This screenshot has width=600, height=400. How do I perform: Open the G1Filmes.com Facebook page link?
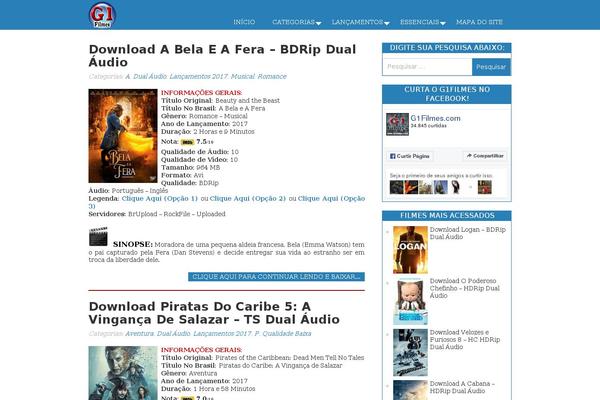(435, 118)
